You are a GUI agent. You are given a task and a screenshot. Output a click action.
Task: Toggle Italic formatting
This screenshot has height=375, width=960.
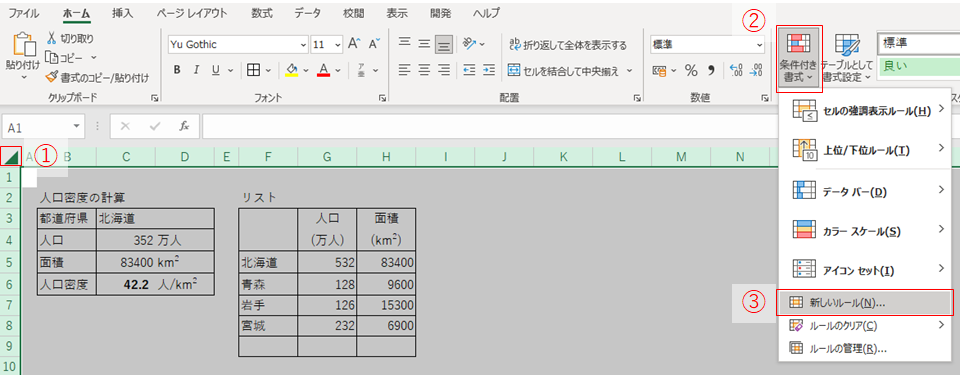pyautogui.click(x=196, y=70)
